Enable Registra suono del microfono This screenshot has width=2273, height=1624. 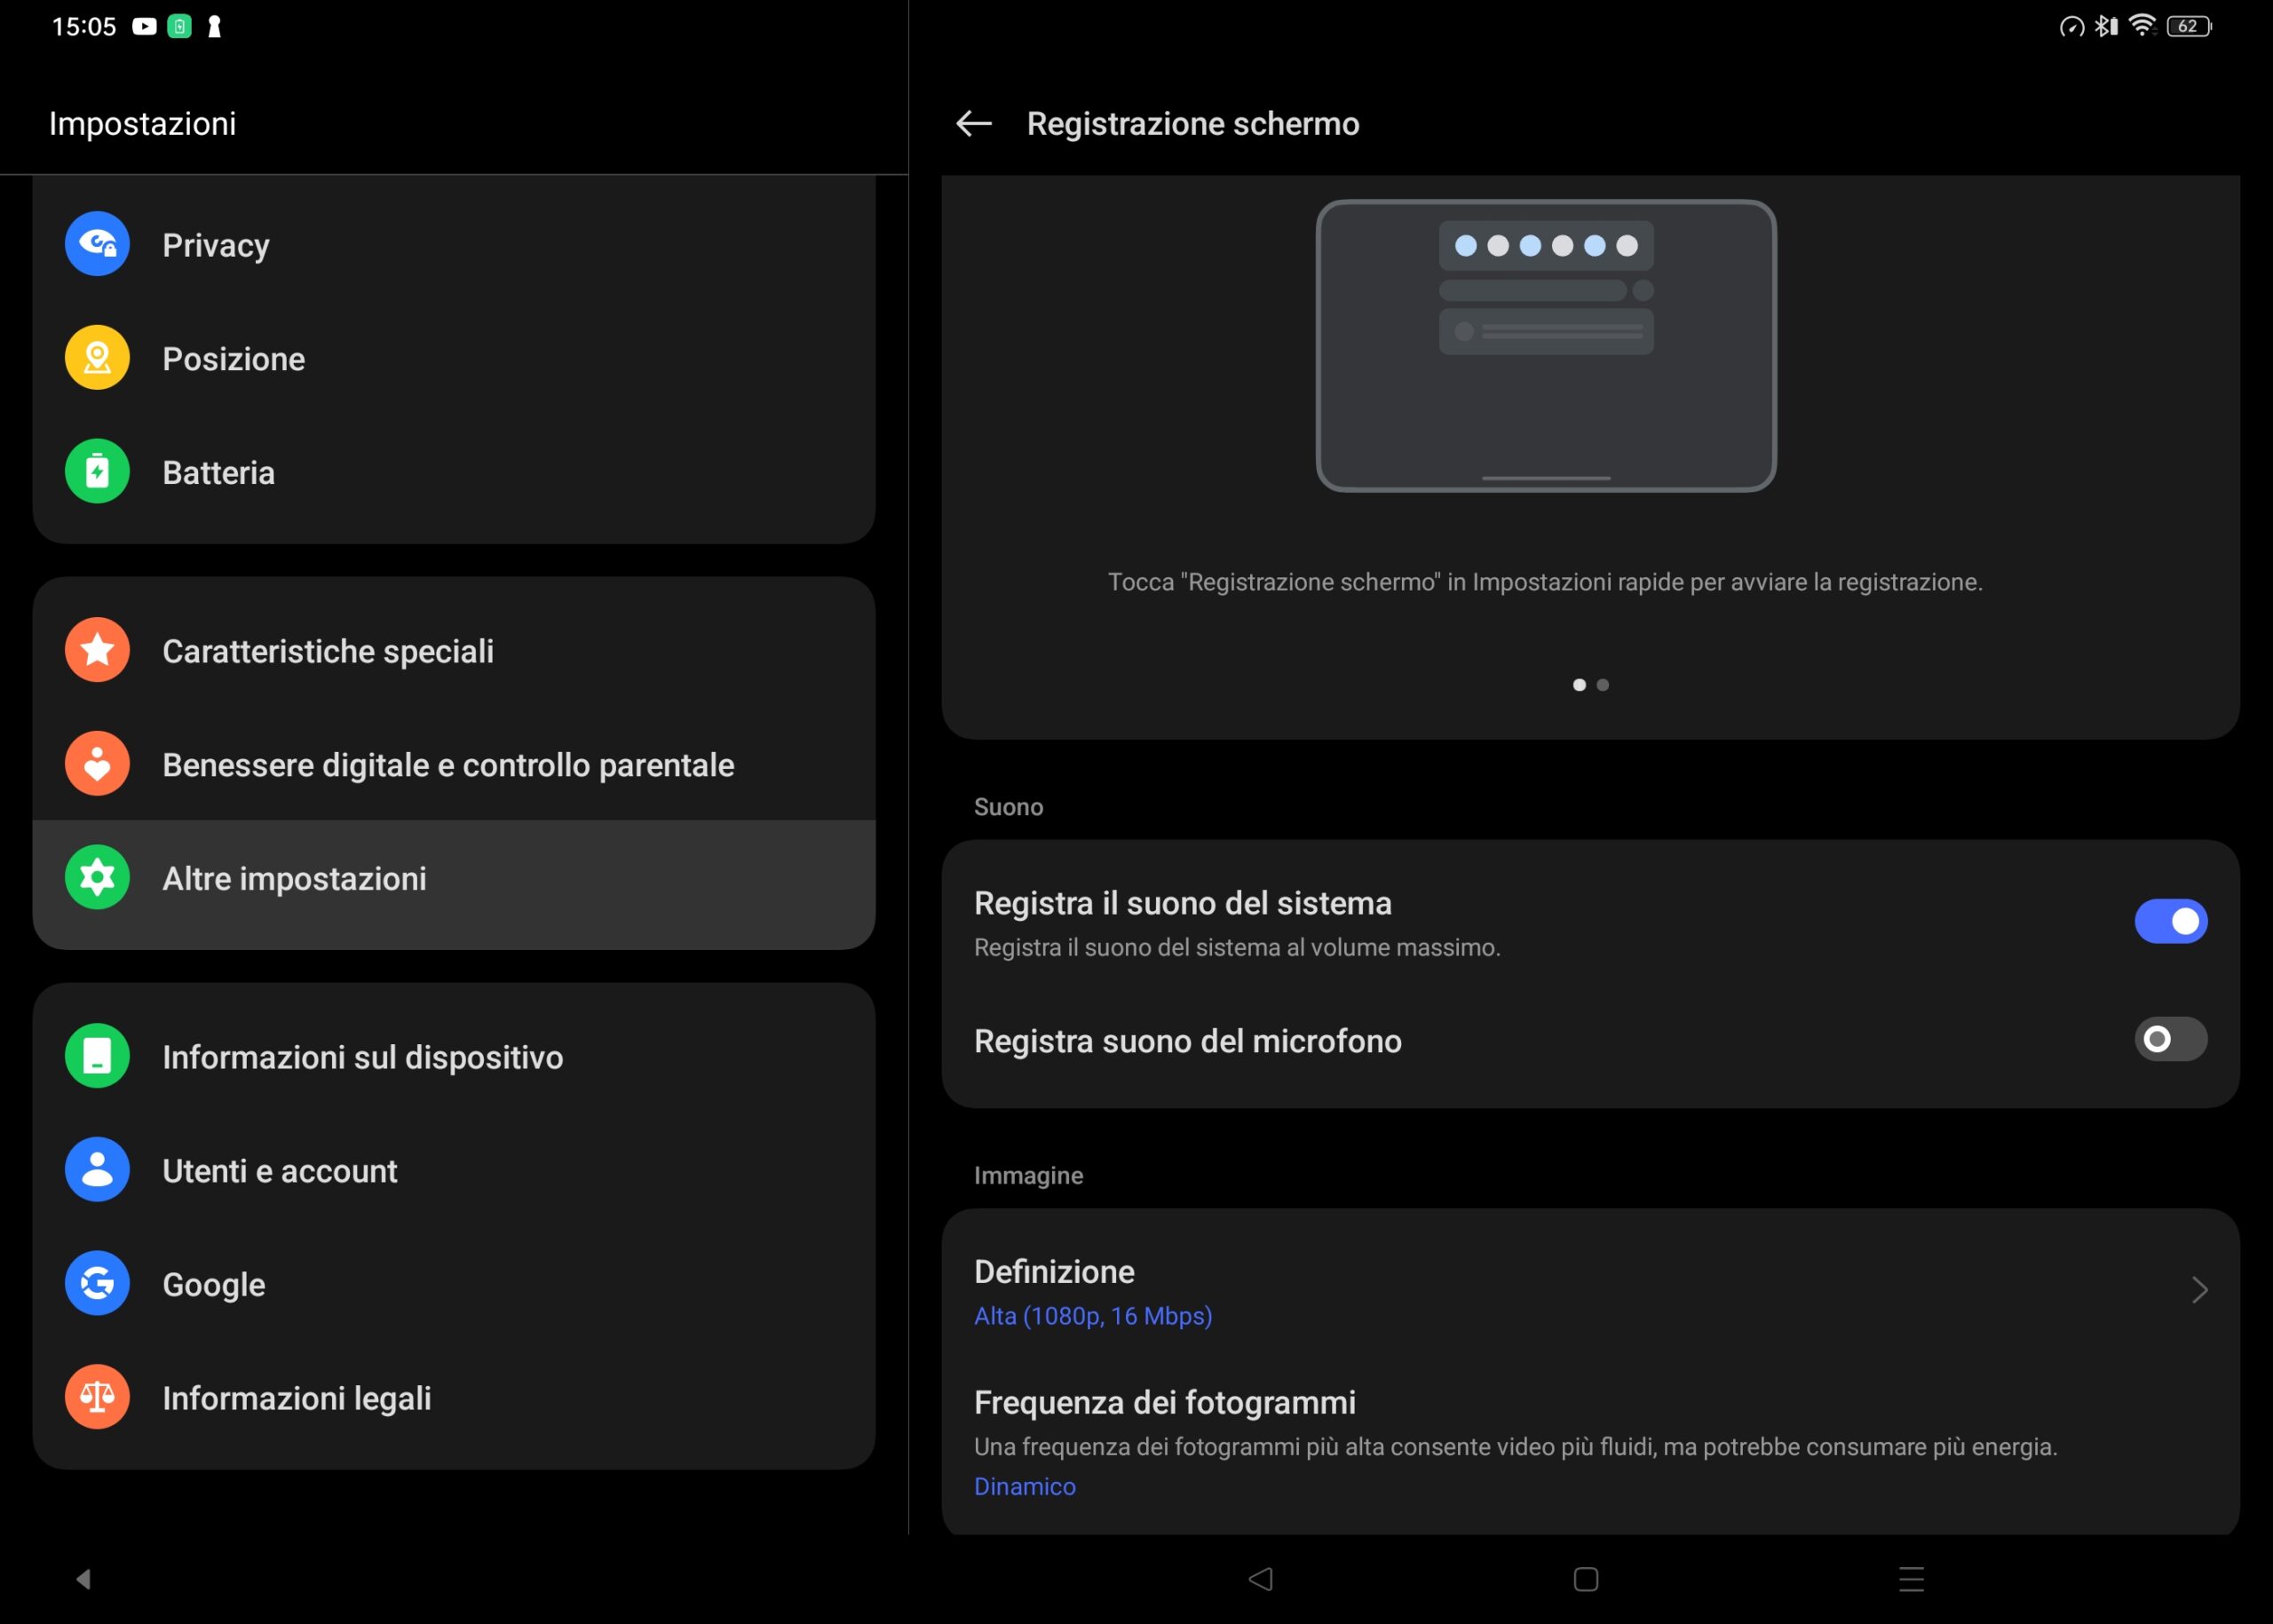(x=2170, y=1039)
